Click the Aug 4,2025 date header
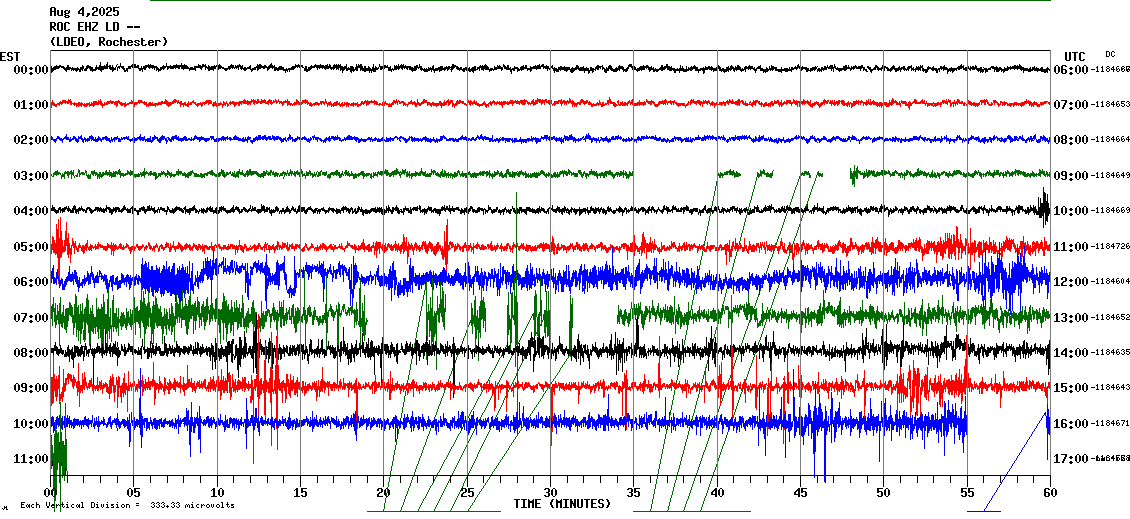Screen dimensions: 1130x519 (84, 12)
